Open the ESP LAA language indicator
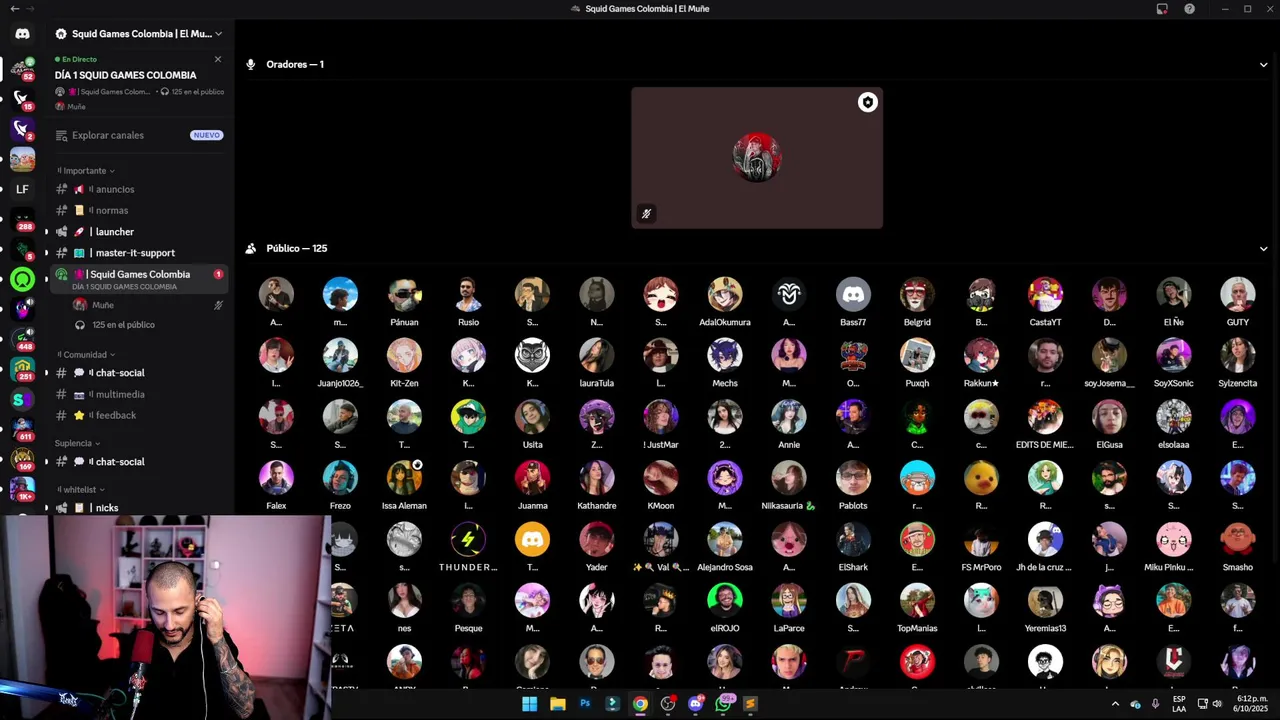 [1179, 704]
